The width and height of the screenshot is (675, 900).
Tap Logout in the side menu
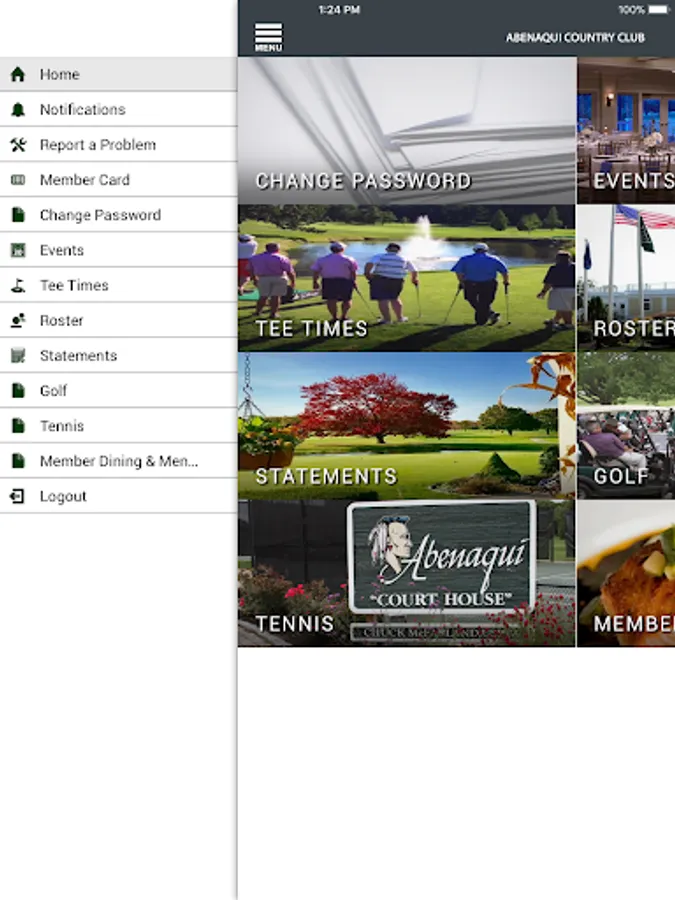click(x=118, y=496)
